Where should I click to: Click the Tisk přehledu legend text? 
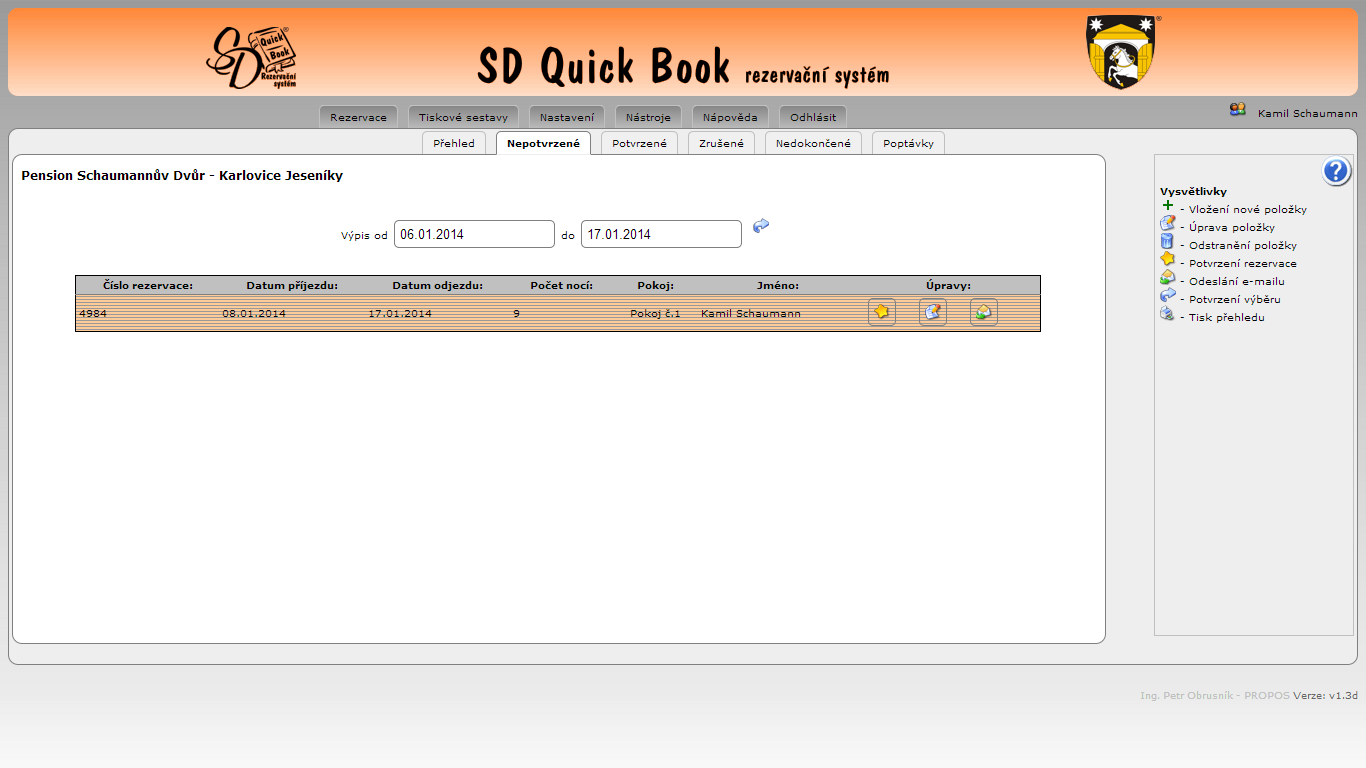tap(1227, 317)
